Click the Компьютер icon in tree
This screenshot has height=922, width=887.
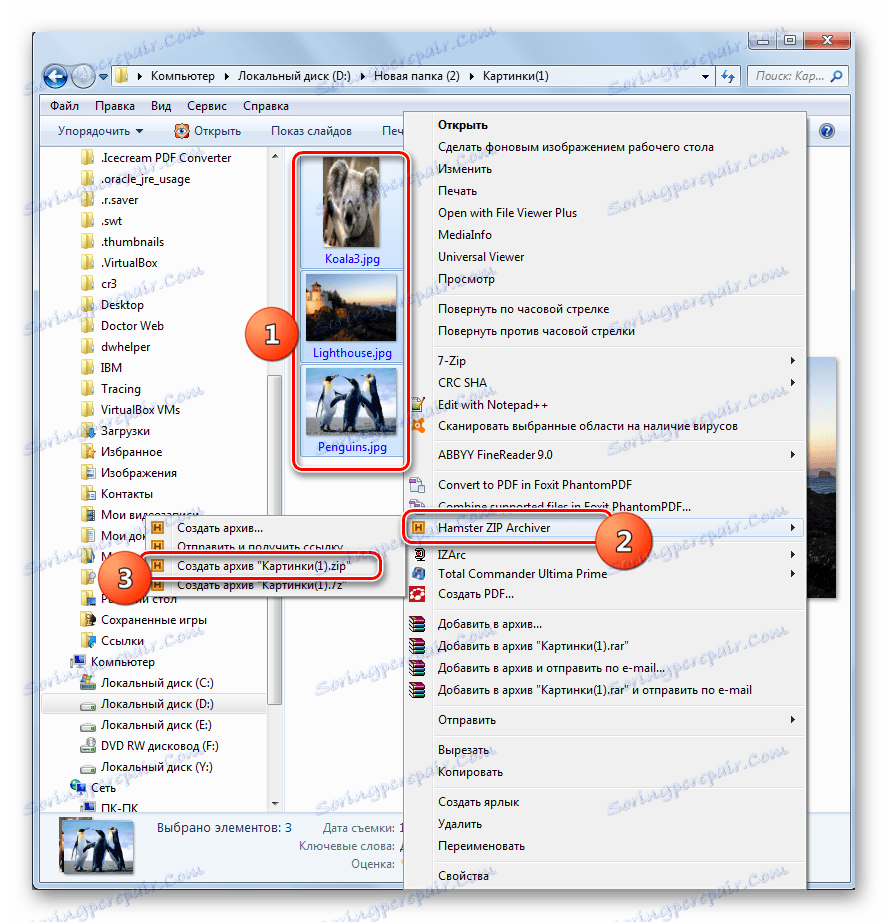[78, 662]
